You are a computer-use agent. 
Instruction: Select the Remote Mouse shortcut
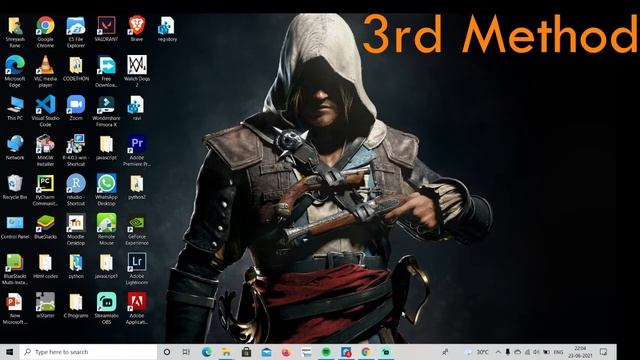point(106,229)
